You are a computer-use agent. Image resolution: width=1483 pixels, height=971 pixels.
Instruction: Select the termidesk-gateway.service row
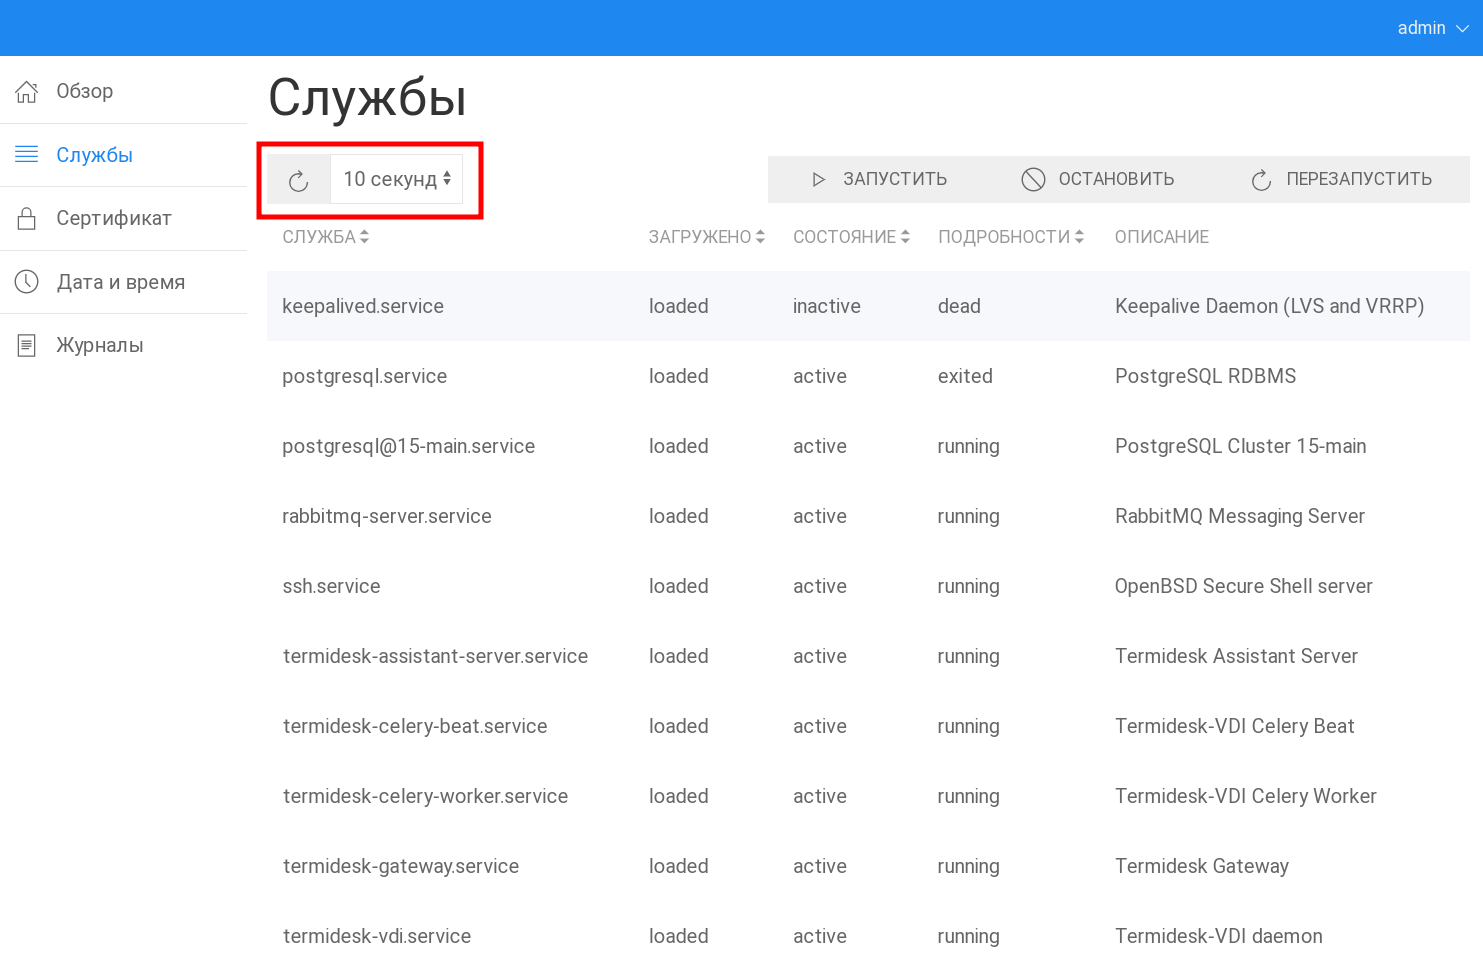[x=401, y=867]
